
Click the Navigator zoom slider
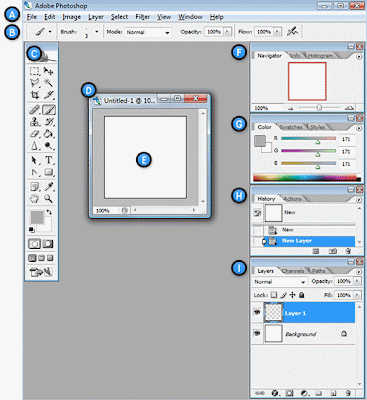[319, 108]
